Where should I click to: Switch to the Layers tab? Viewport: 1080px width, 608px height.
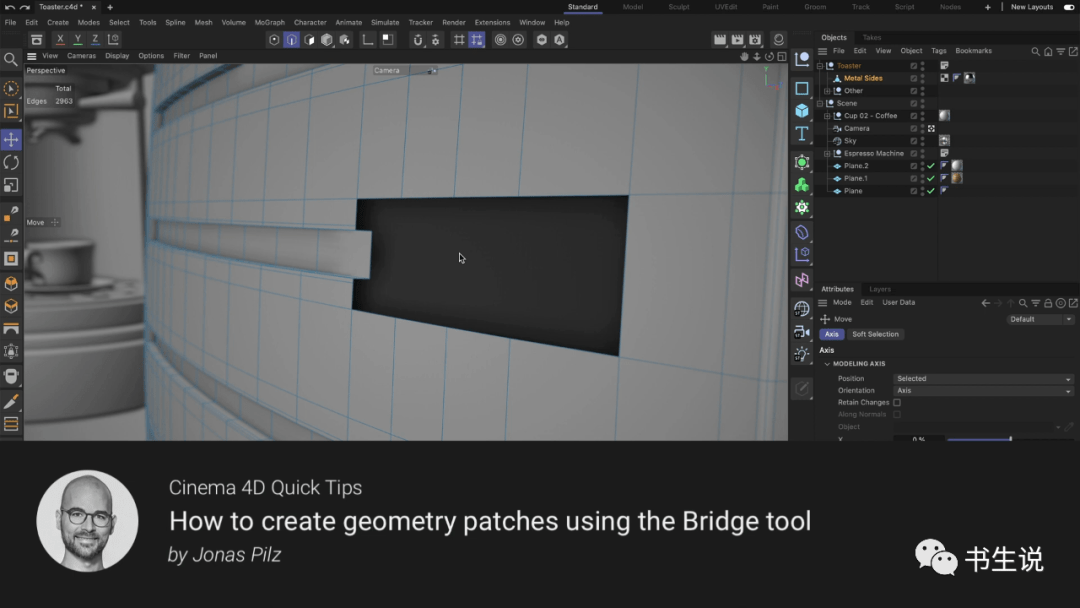tap(880, 290)
